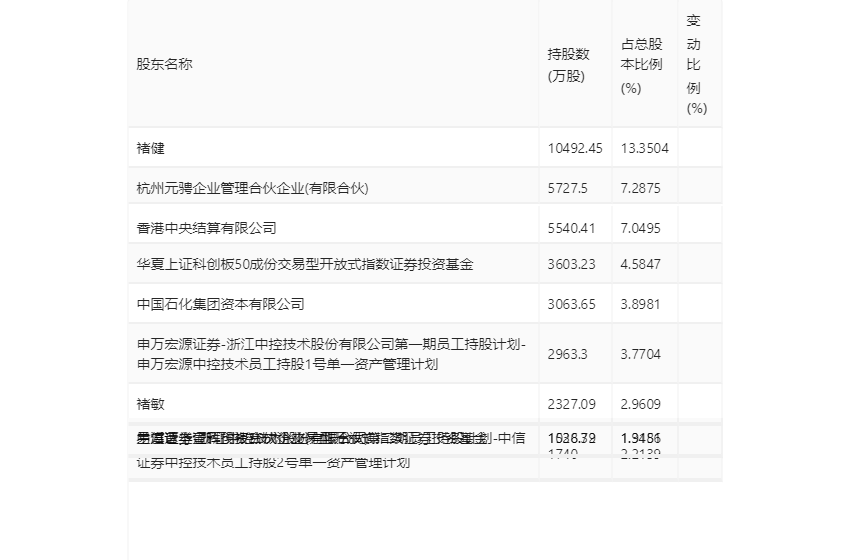Select shareholder name 褚敏
This screenshot has width=850, height=560.
(150, 404)
